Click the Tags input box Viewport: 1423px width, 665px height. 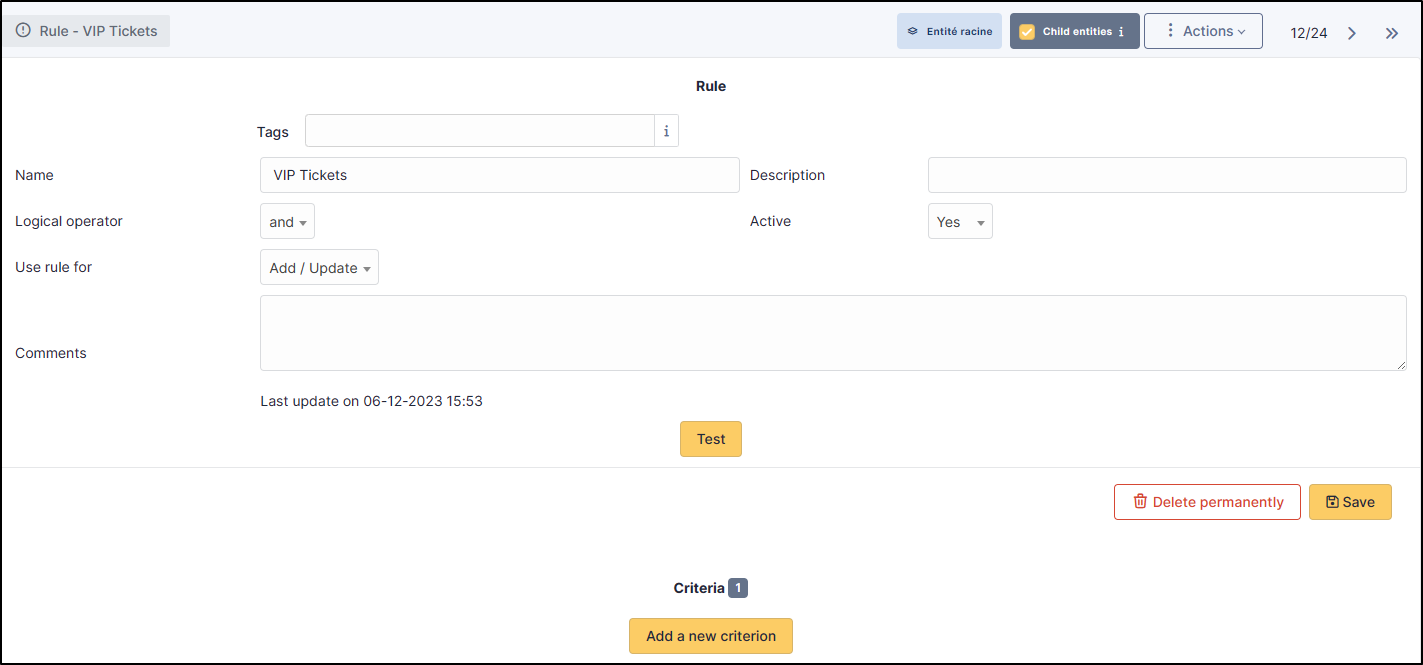tap(479, 131)
